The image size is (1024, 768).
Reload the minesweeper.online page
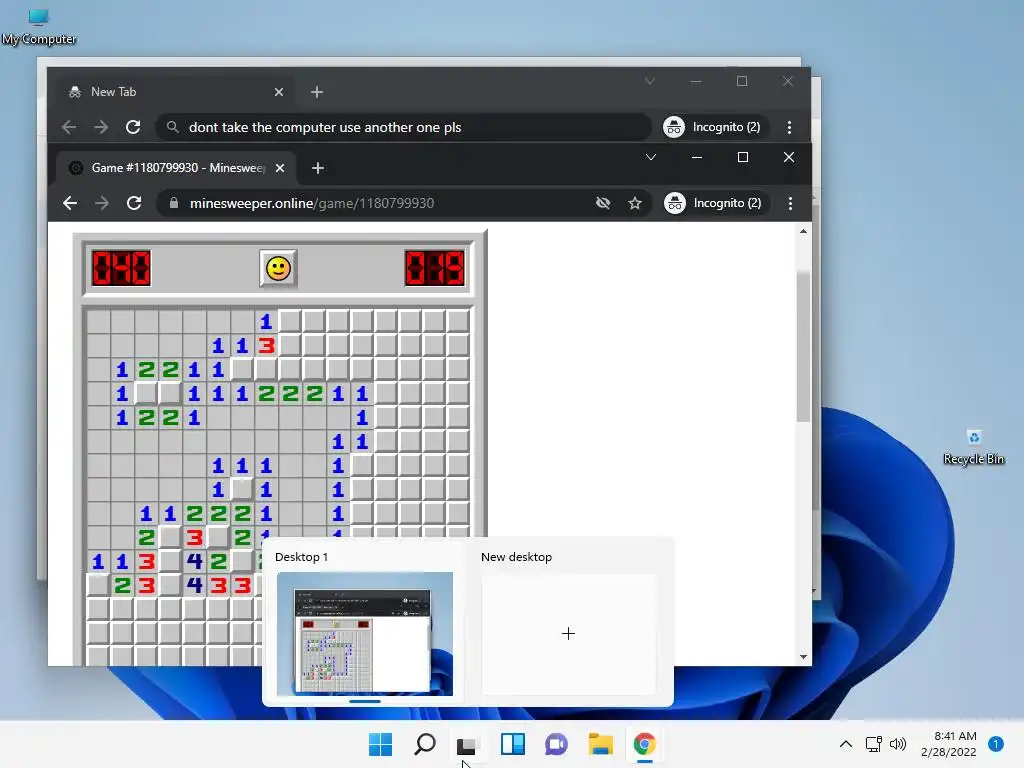pyautogui.click(x=134, y=203)
